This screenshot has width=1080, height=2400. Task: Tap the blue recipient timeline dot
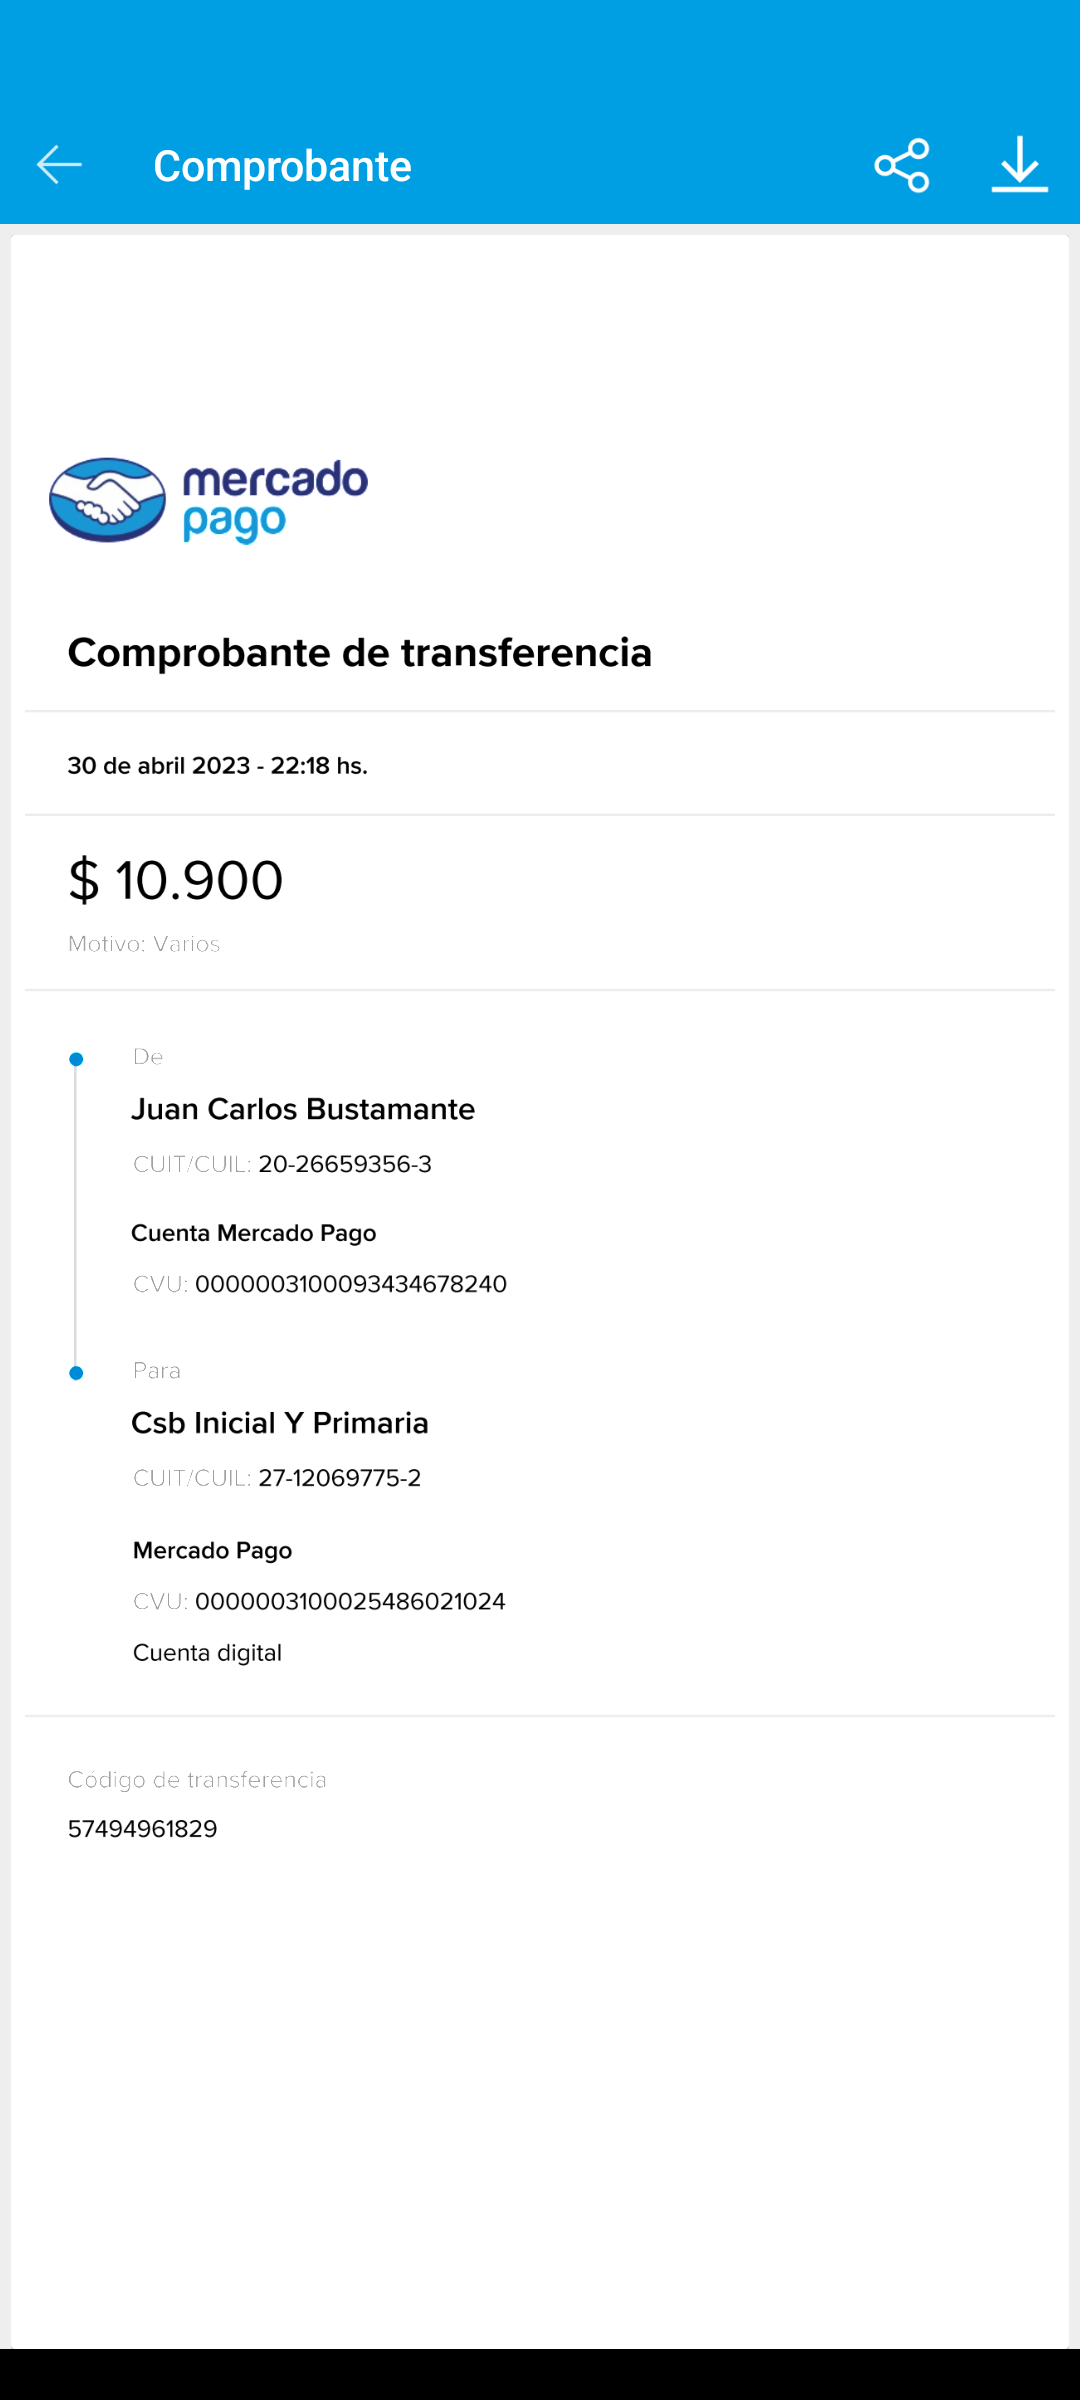point(76,1373)
